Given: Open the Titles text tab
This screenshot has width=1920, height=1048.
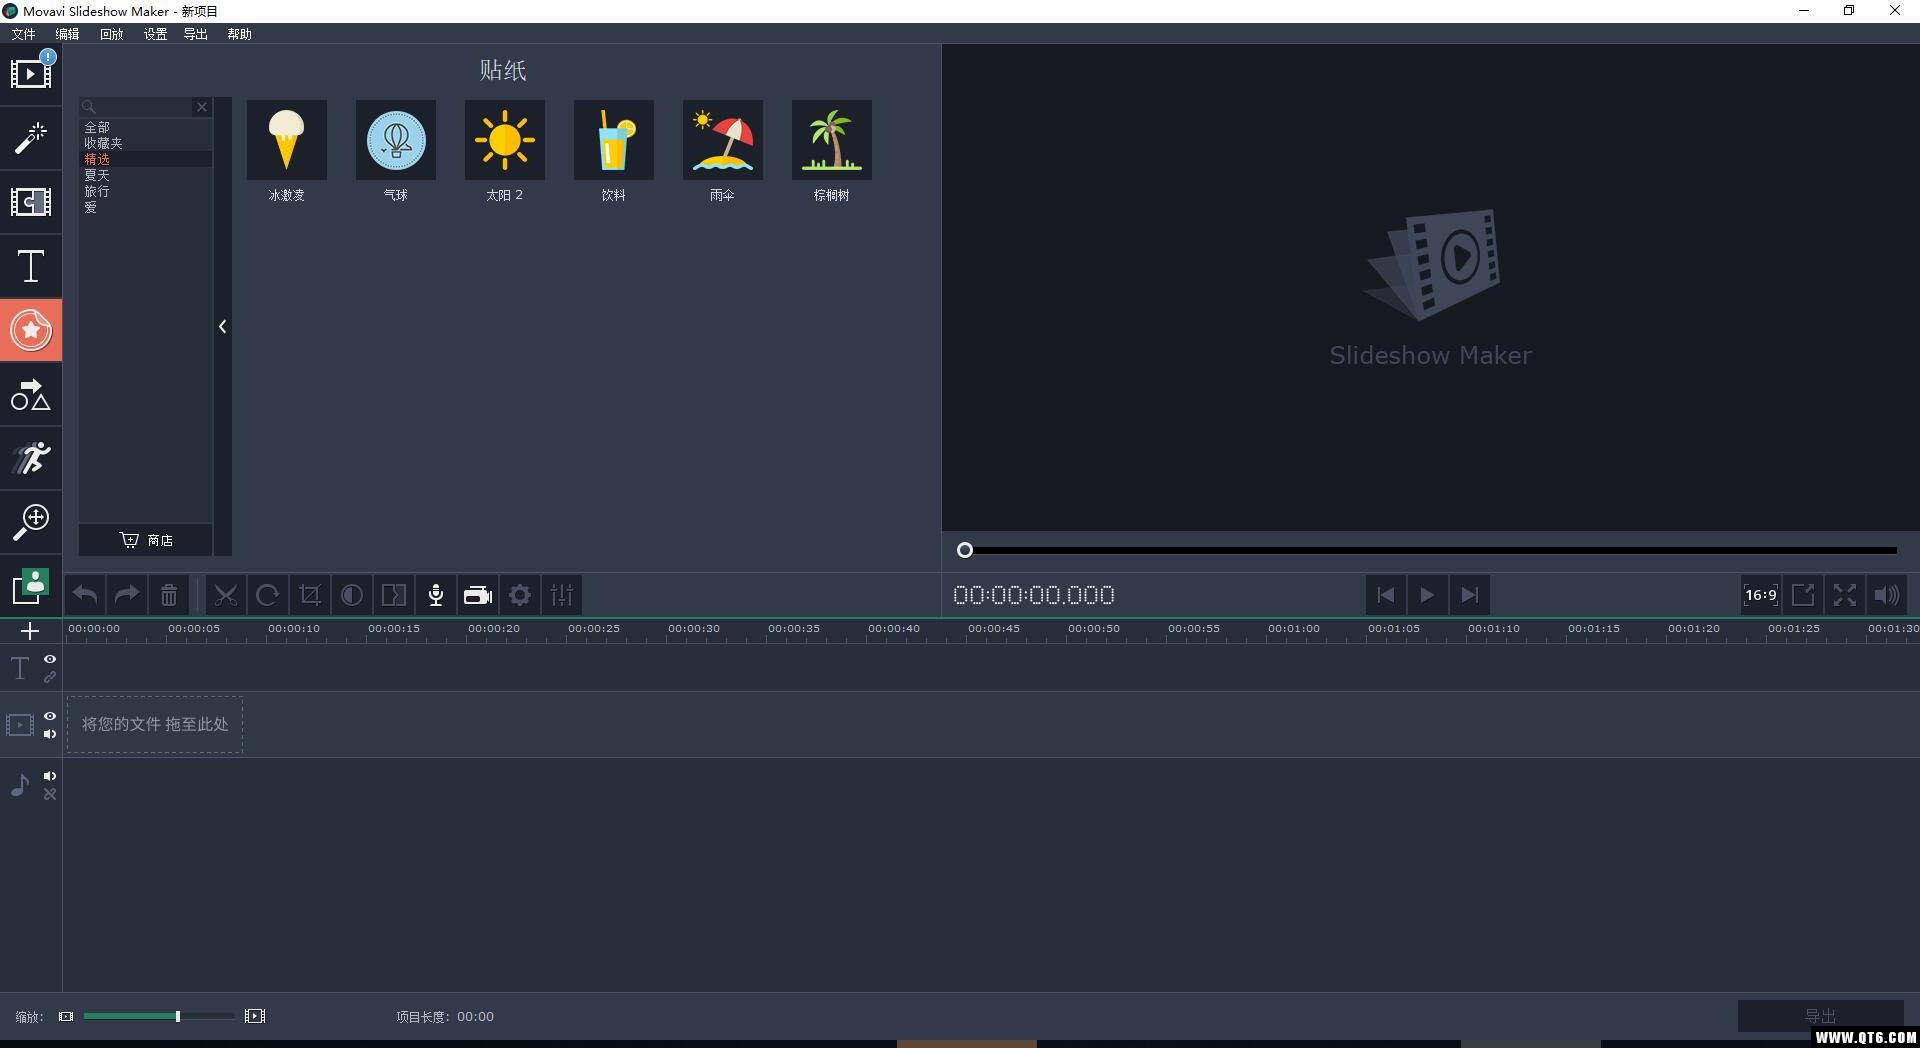Looking at the screenshot, I should click(x=31, y=266).
